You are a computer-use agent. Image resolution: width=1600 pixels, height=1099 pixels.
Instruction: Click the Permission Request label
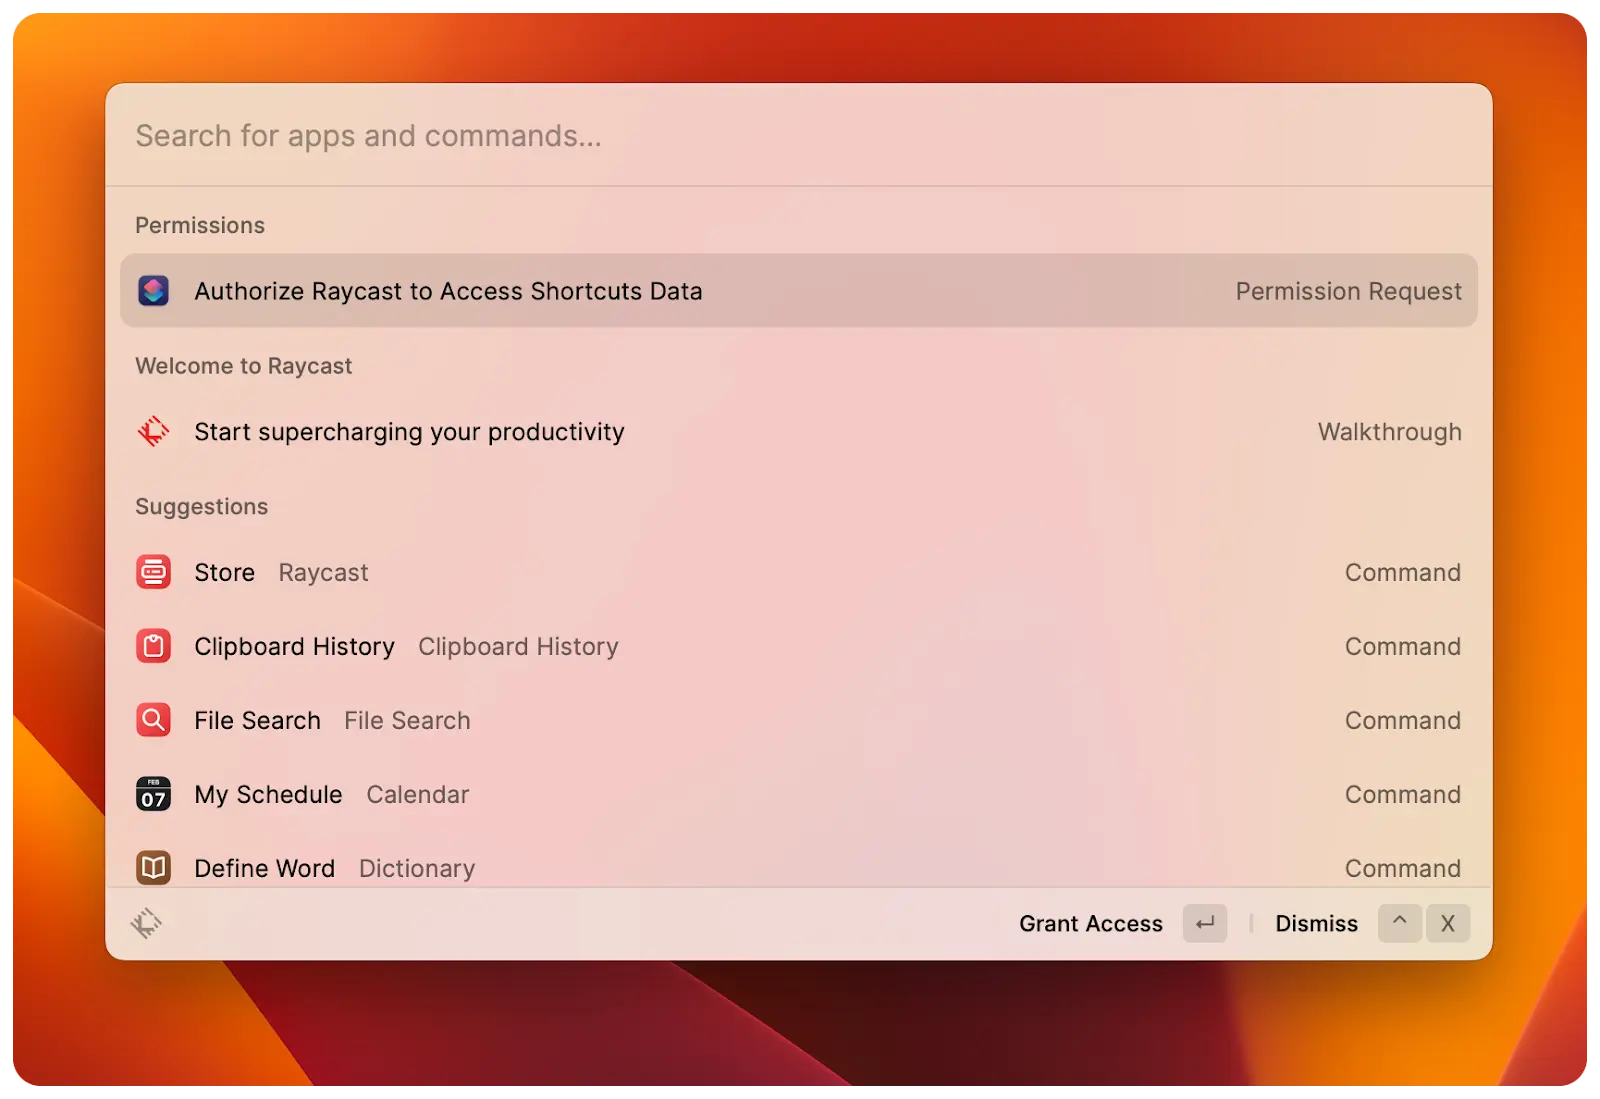(1348, 292)
